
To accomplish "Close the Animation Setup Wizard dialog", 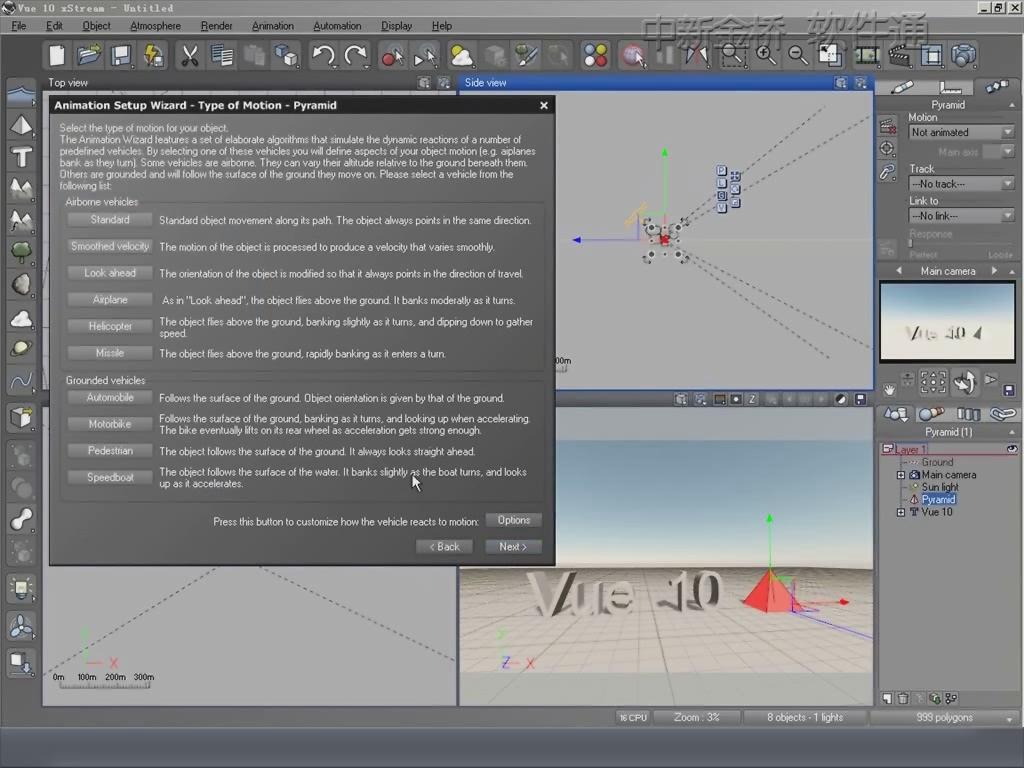I will [544, 105].
